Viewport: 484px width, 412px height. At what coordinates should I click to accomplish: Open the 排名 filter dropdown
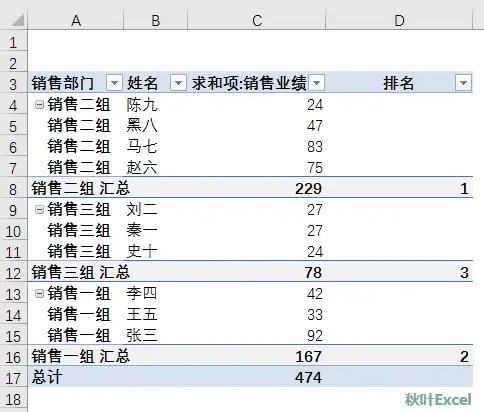coord(463,82)
